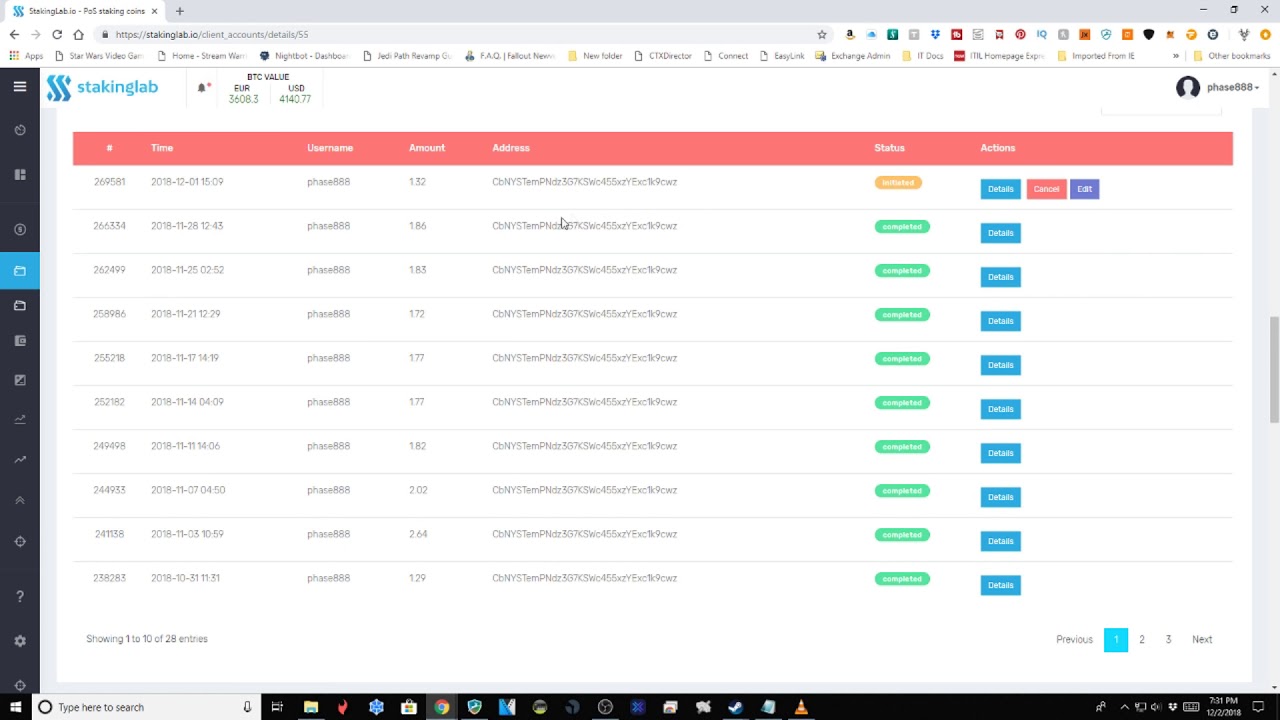
Task: Open the Exchange Admin bookmark
Action: (x=852, y=56)
